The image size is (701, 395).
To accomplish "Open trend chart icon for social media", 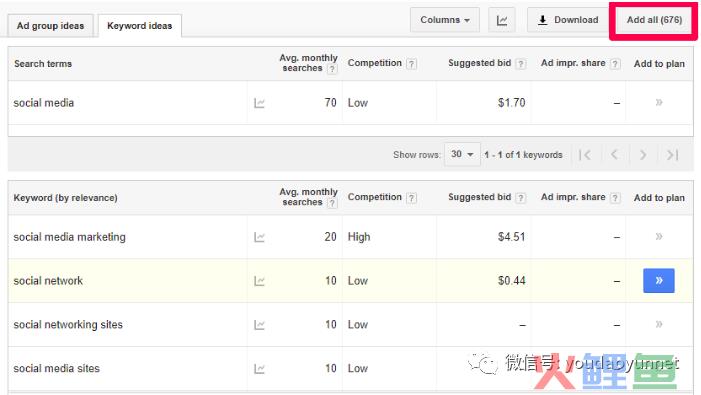I will 259,103.
